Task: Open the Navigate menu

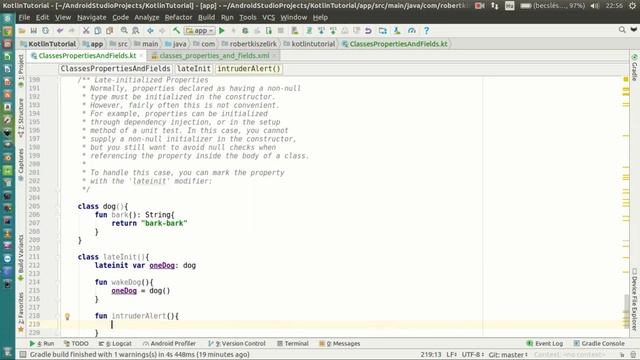Action: click(91, 18)
